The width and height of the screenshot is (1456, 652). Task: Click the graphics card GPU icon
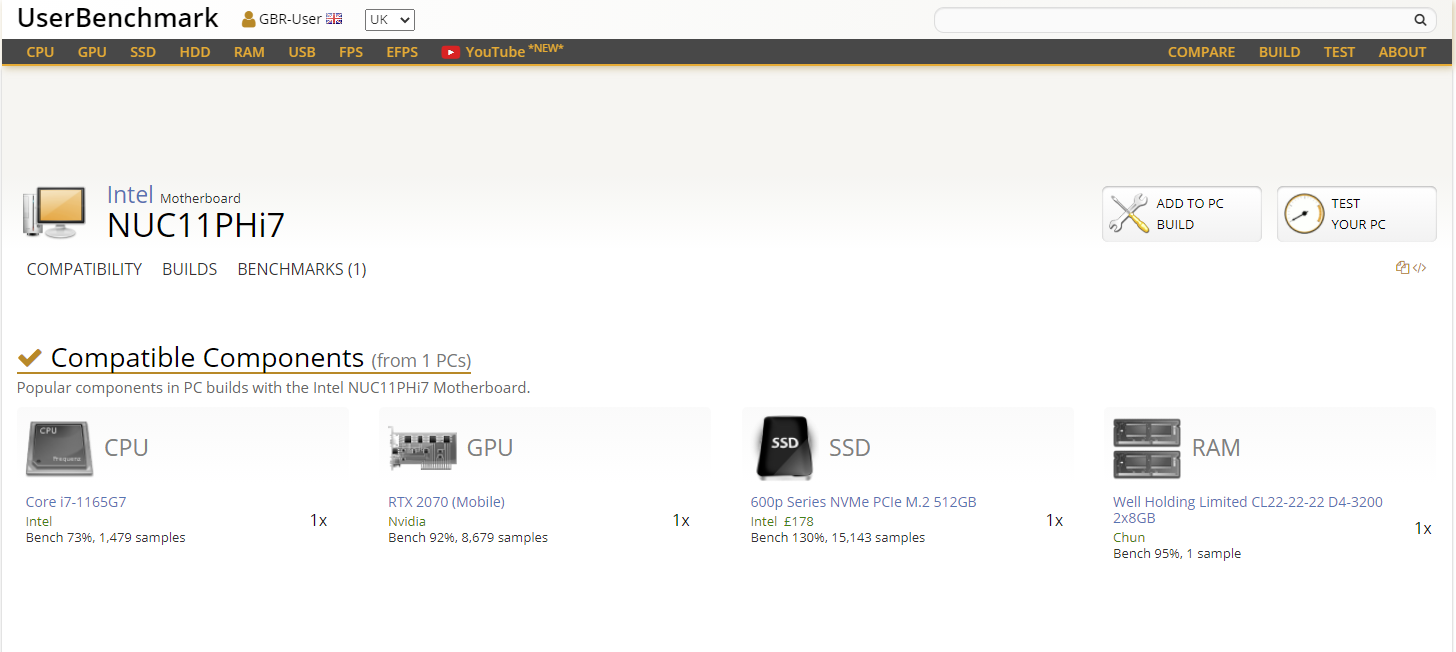[422, 448]
